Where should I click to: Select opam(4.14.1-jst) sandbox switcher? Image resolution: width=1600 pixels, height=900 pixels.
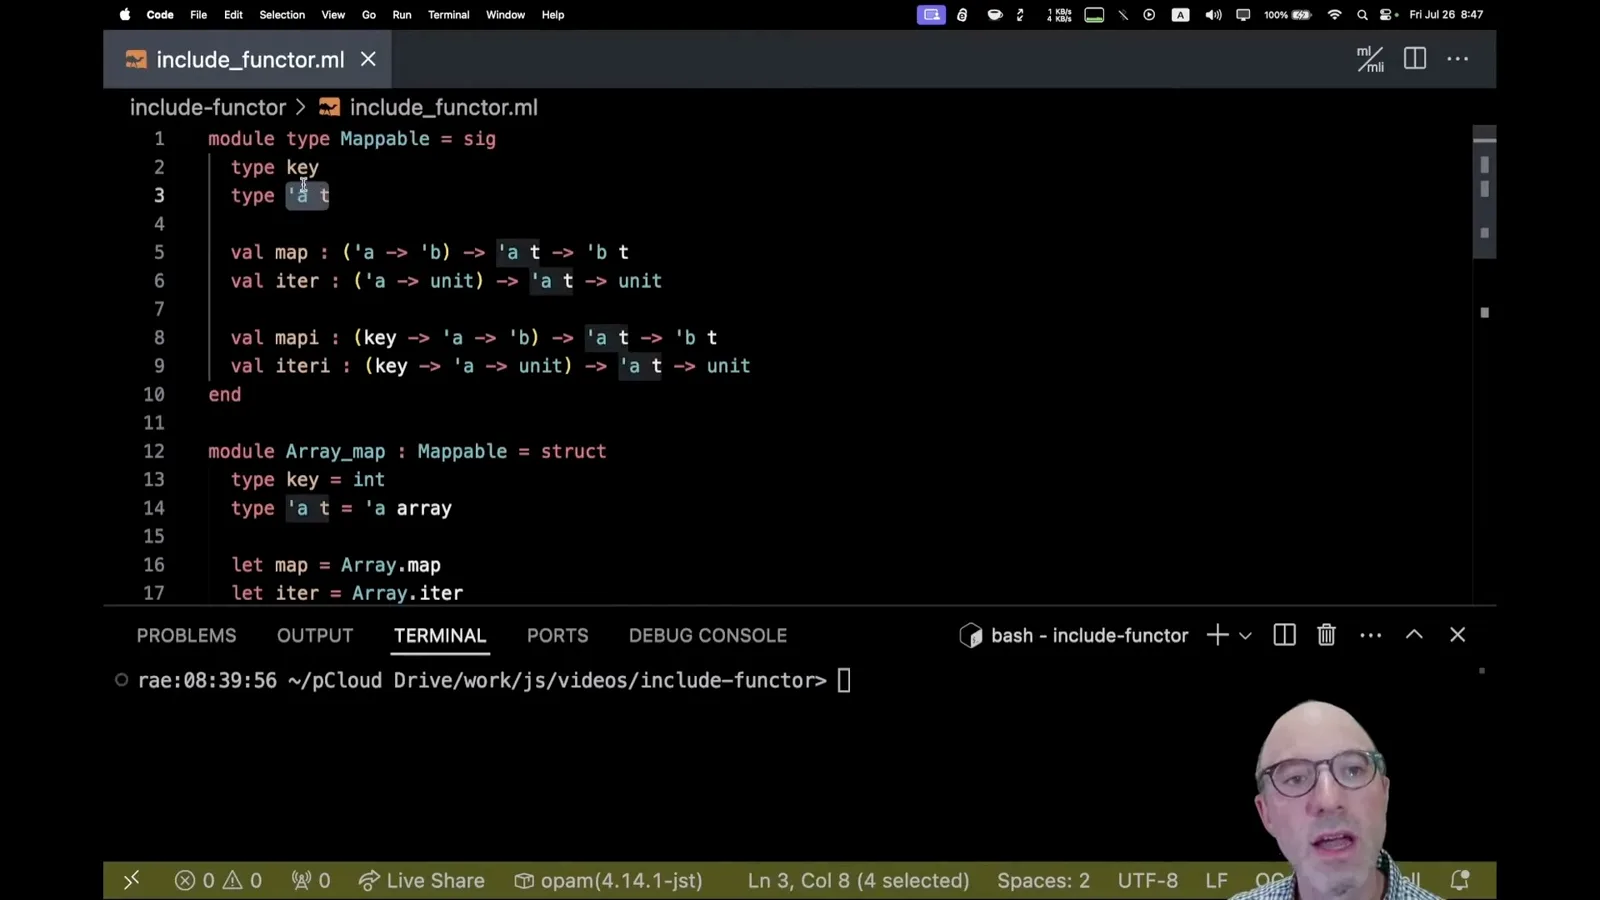(609, 880)
